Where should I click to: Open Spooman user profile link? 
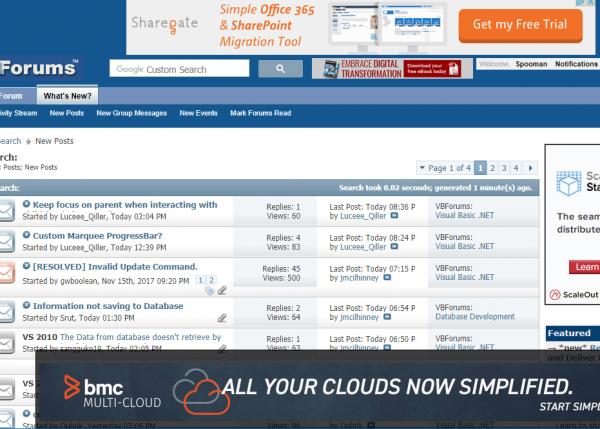[x=531, y=64]
